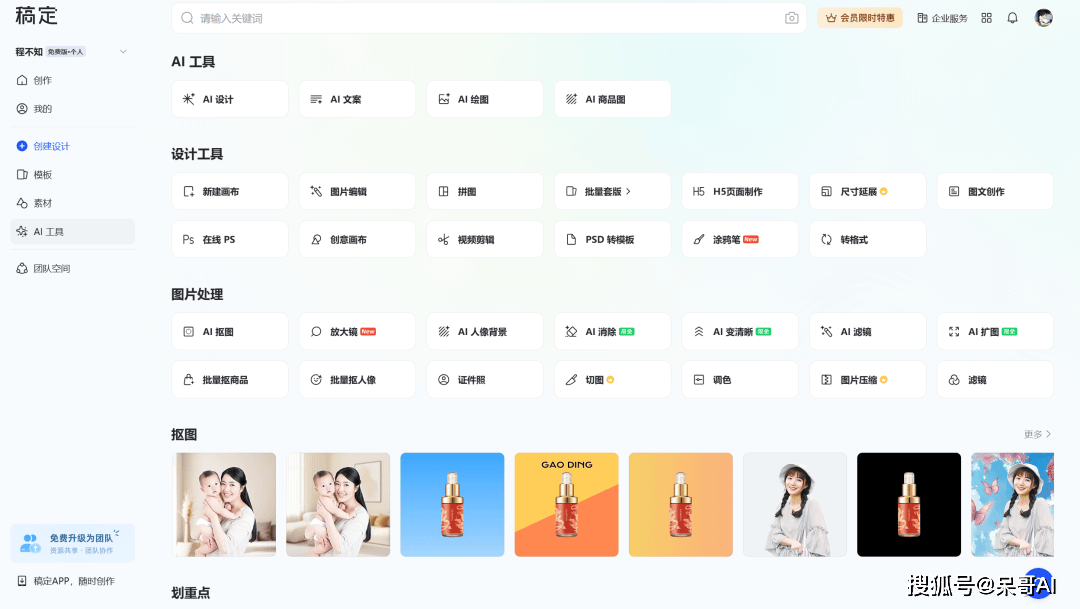The image size is (1080, 609).
Task: Open the 视频剪辑 video editing tool
Action: pos(485,240)
